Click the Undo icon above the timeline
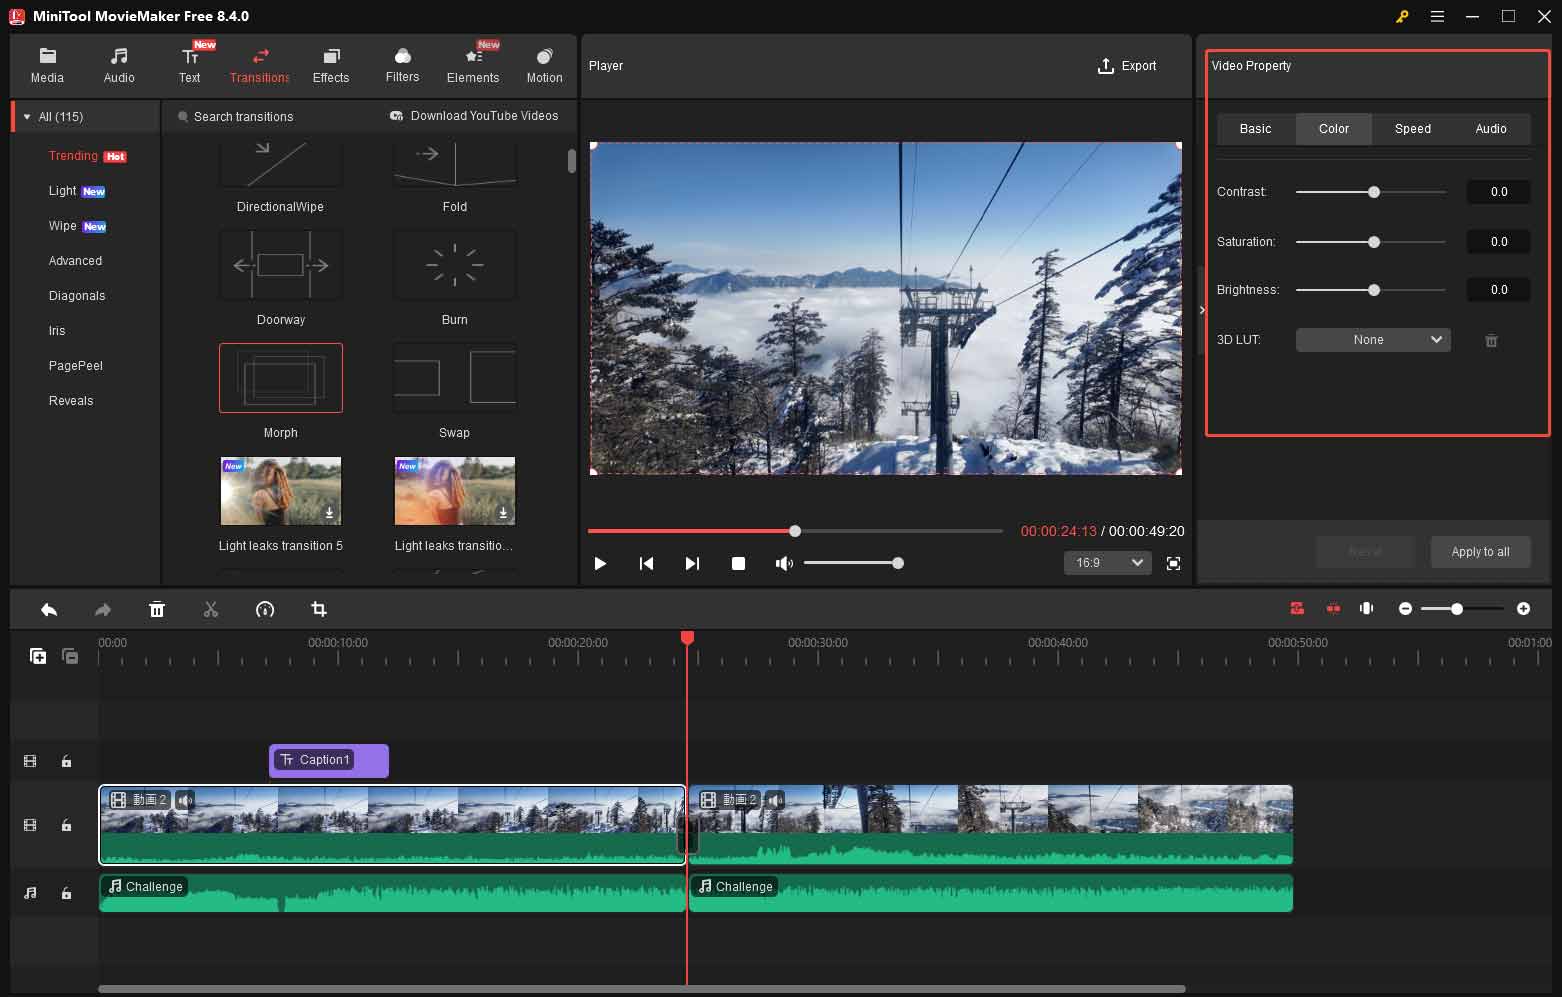The width and height of the screenshot is (1562, 997). pyautogui.click(x=48, y=609)
